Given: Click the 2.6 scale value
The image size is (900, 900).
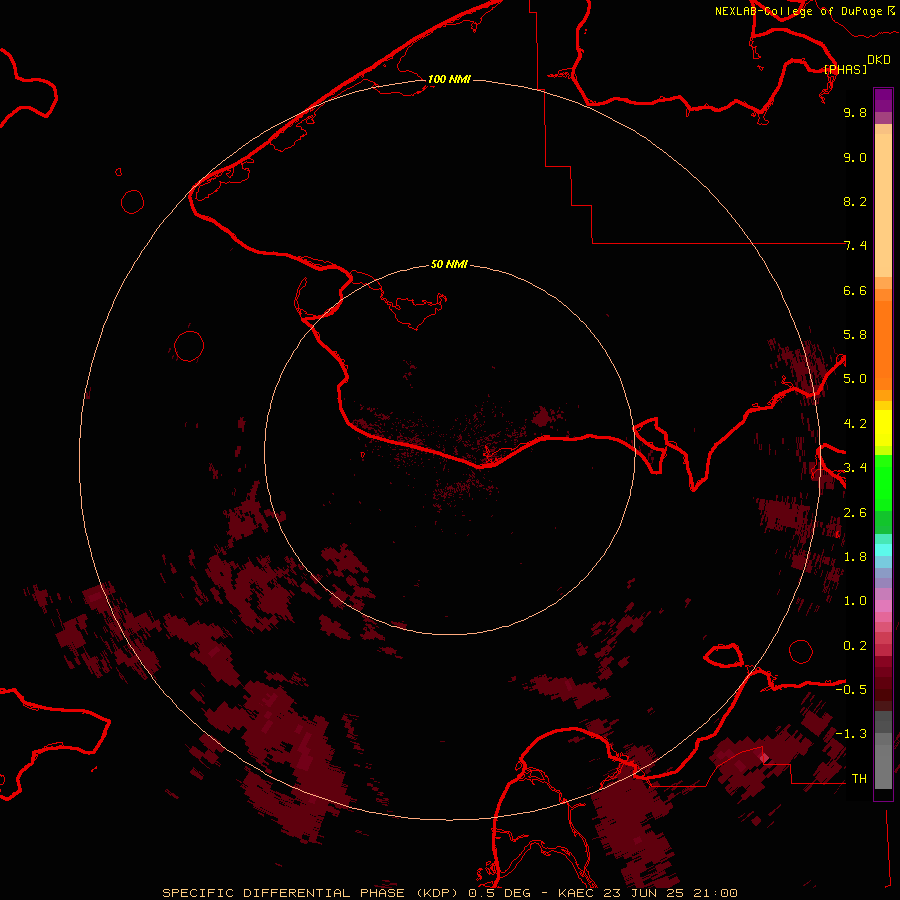Looking at the screenshot, I should coord(855,513).
